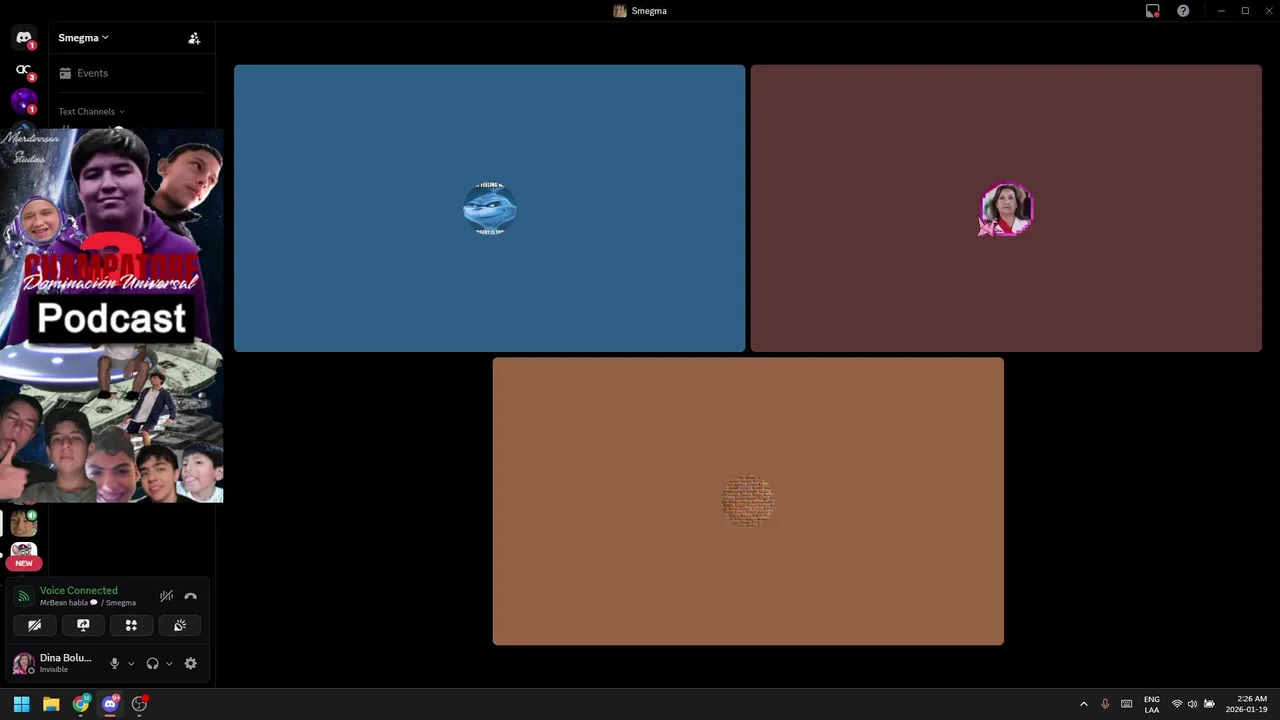This screenshot has height=720, width=1280.
Task: Minimize the Discord window
Action: (1221, 11)
